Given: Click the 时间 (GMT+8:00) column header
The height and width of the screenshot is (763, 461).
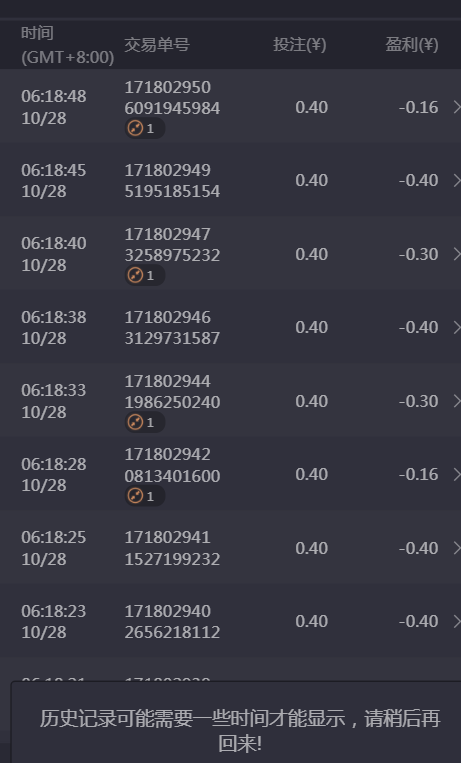Looking at the screenshot, I should point(68,45).
